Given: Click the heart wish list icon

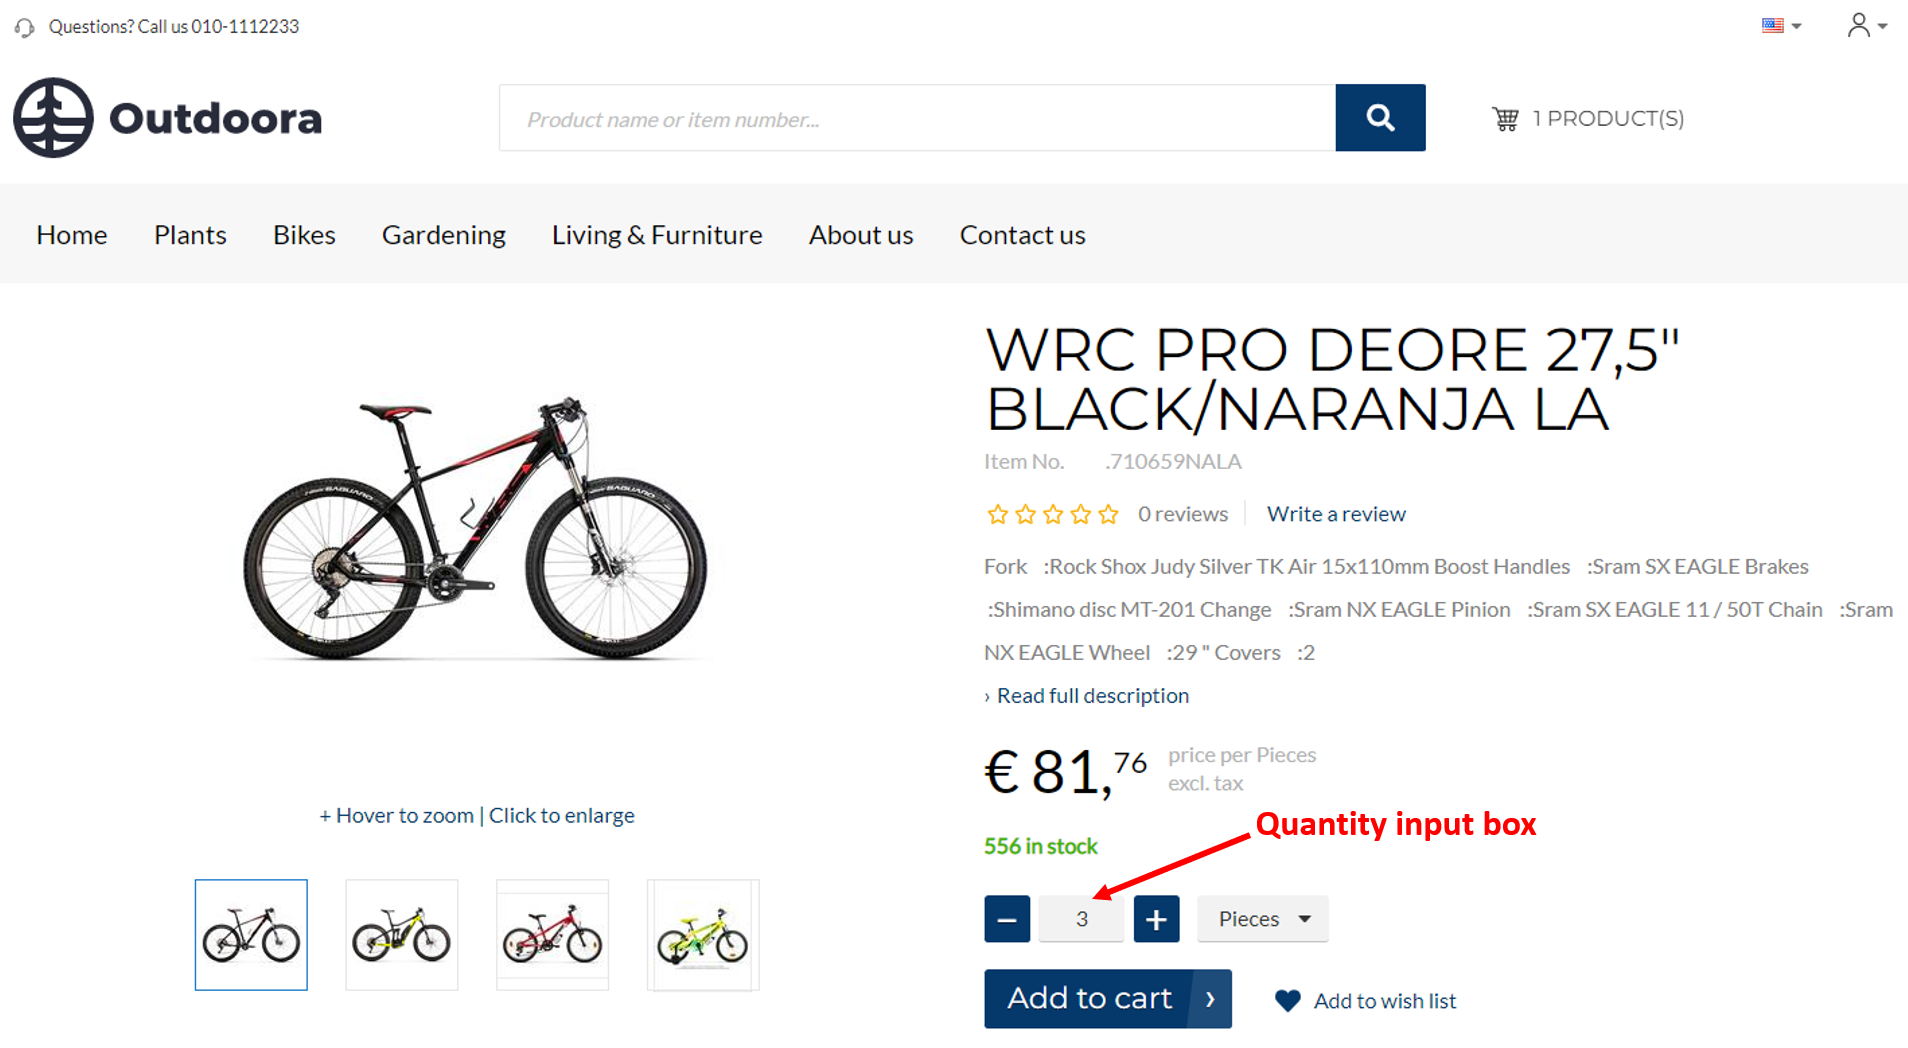Looking at the screenshot, I should (x=1288, y=1000).
